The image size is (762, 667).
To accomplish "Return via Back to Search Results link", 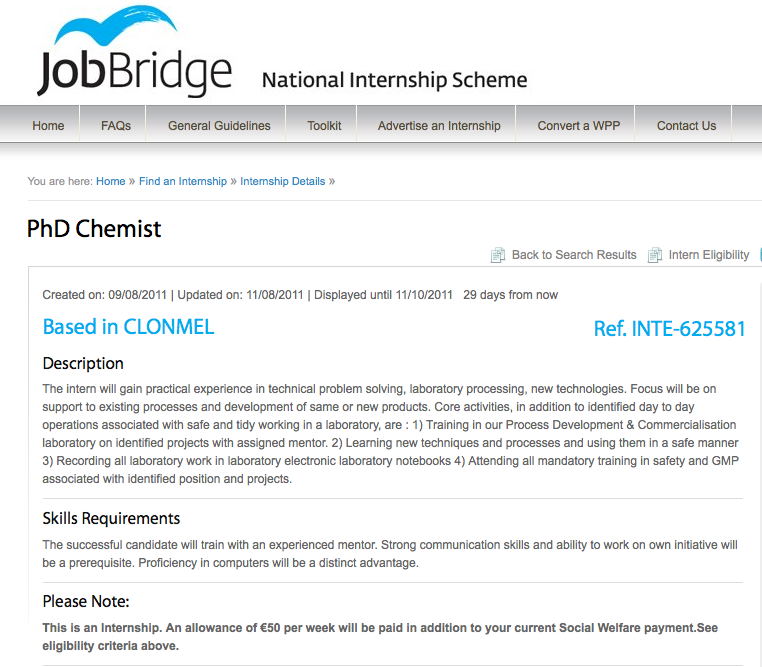I will coord(574,255).
